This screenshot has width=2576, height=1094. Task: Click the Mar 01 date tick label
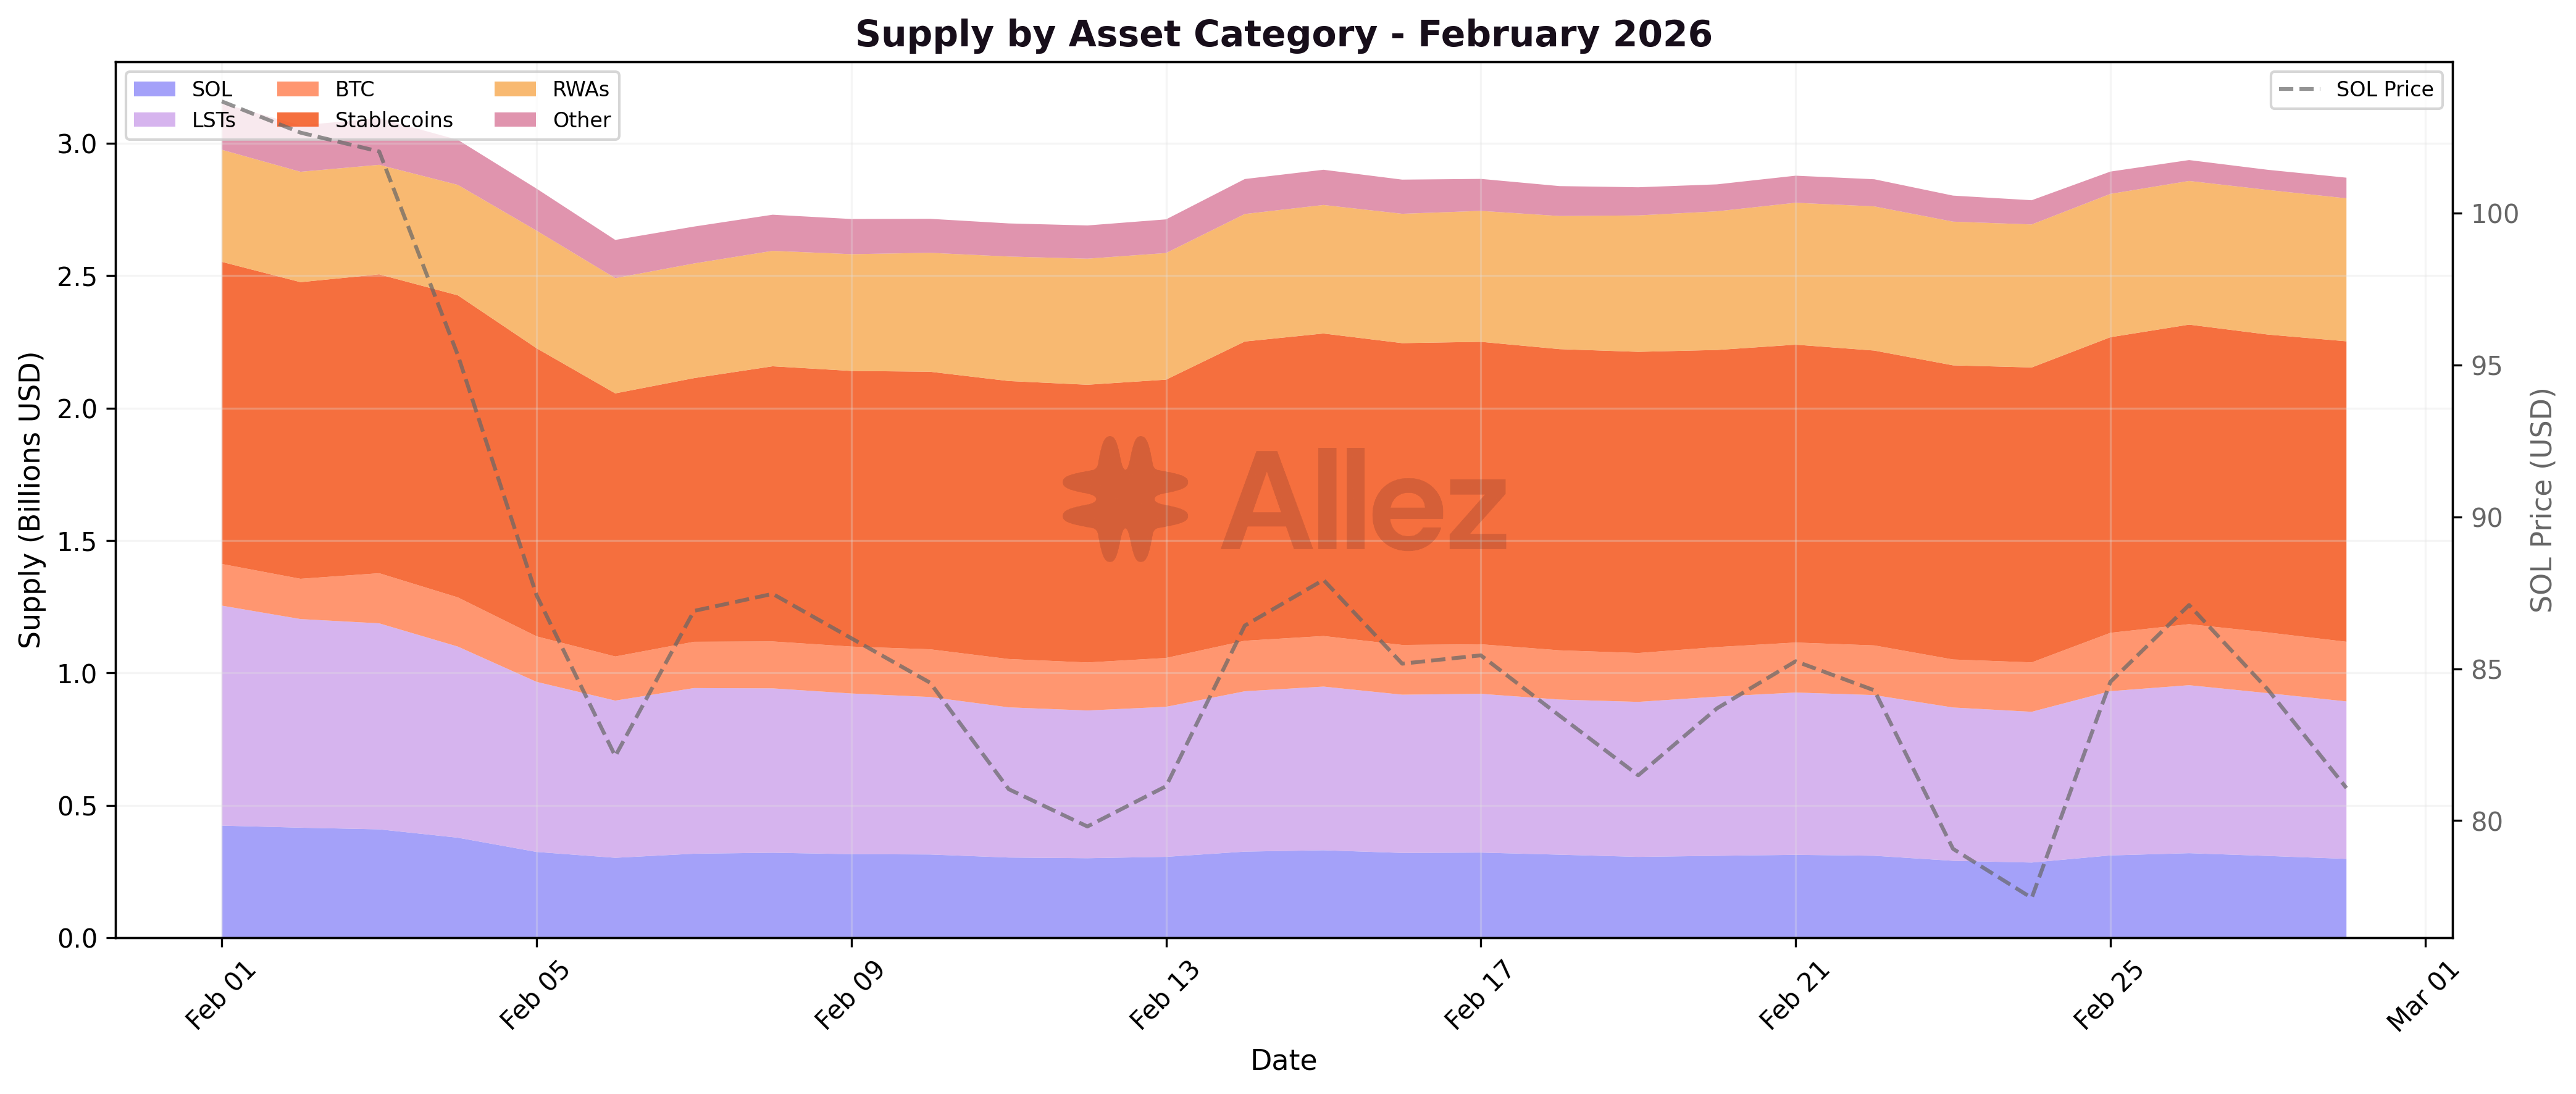[2422, 997]
